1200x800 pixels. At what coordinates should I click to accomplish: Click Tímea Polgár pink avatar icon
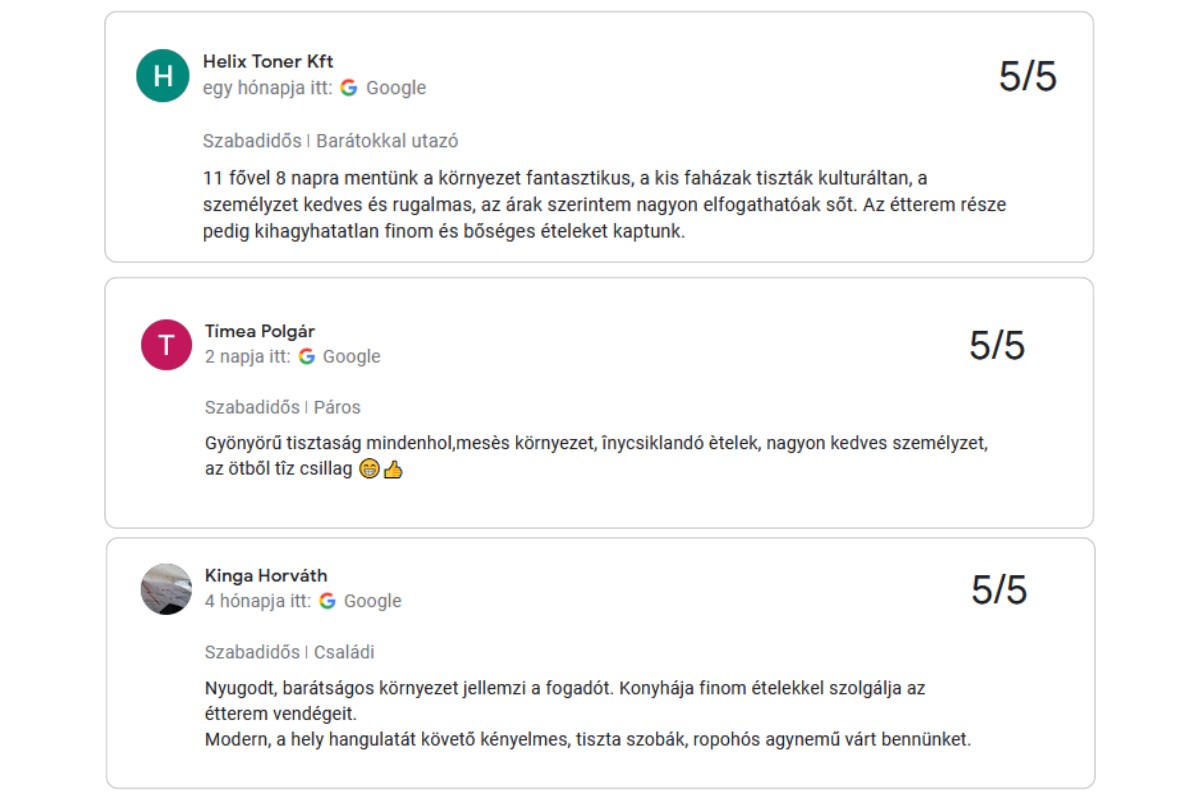coord(166,345)
